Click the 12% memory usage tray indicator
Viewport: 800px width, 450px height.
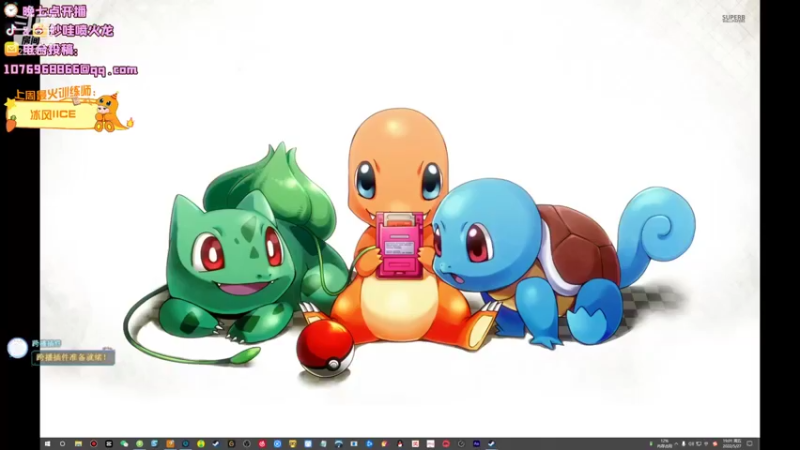[665, 443]
